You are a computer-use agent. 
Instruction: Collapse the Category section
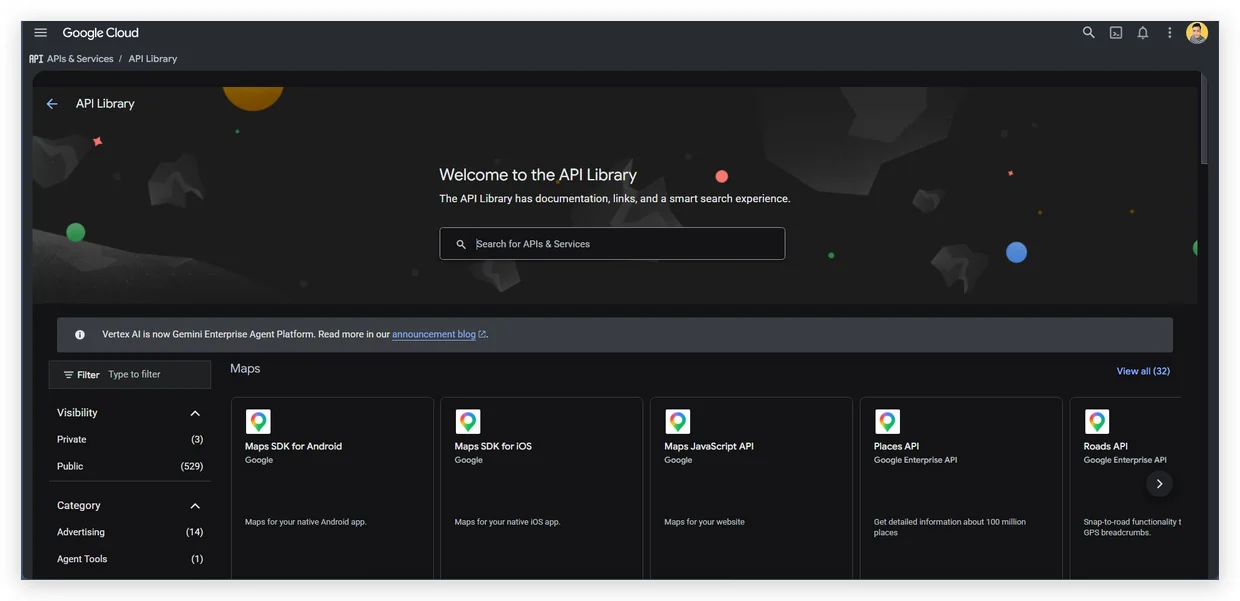195,506
